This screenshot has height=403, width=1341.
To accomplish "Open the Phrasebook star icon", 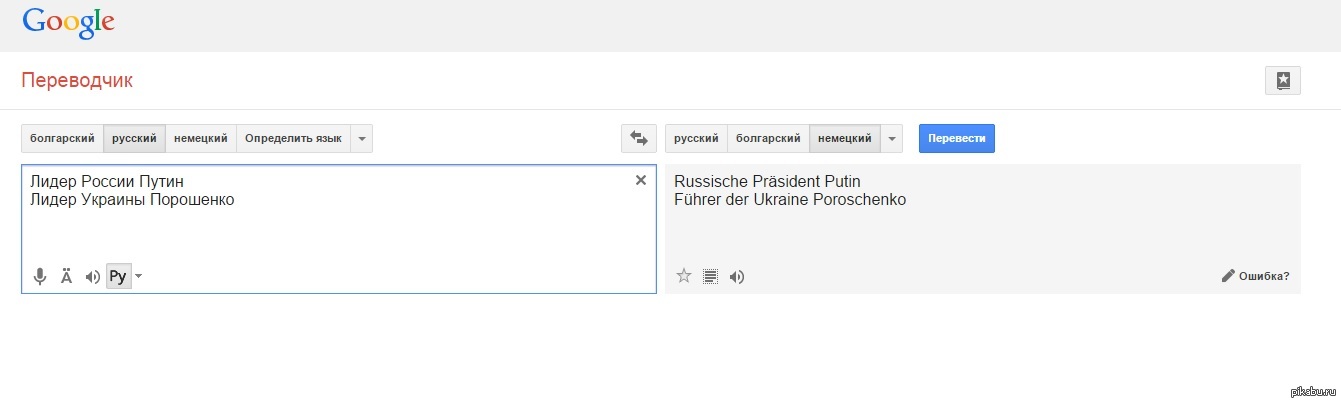I will click(1282, 81).
